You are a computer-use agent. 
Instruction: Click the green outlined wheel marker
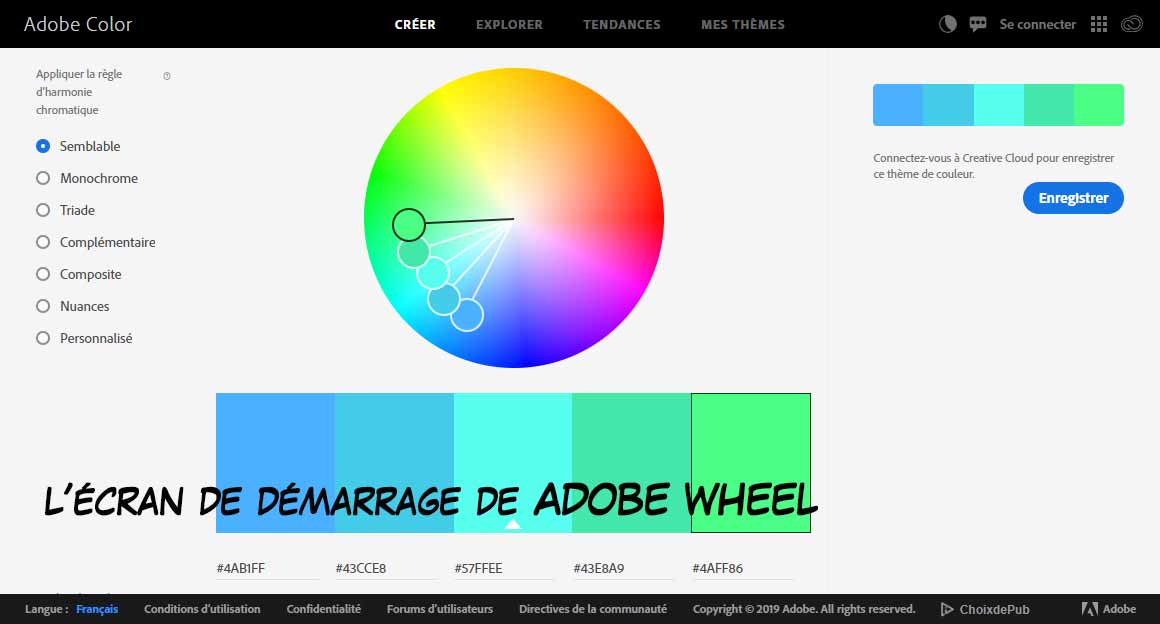point(408,224)
